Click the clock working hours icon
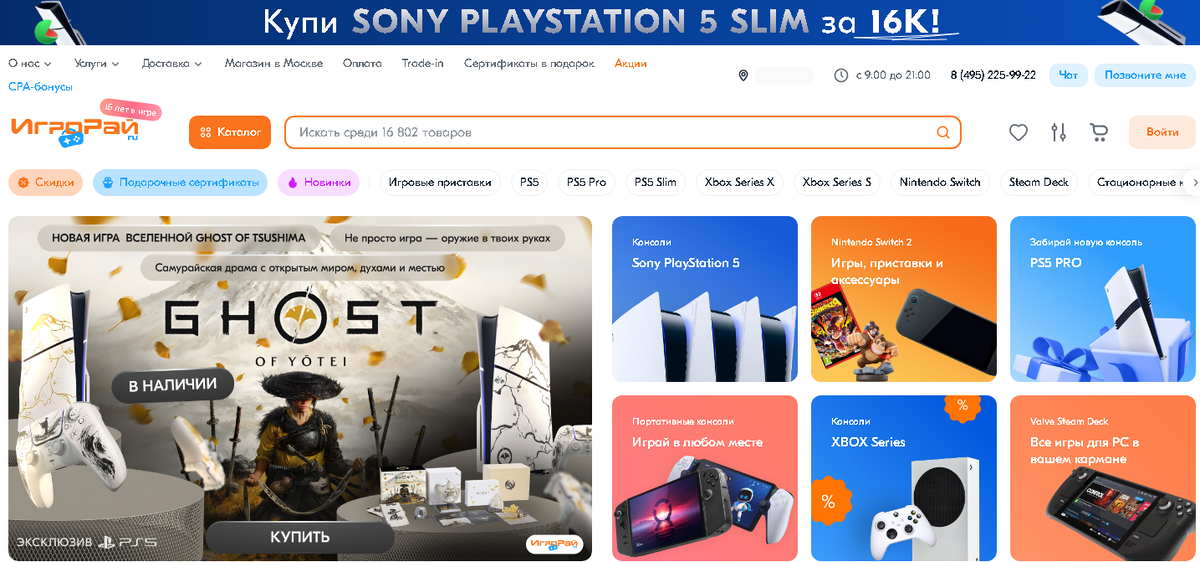Image resolution: width=1200 pixels, height=562 pixels. [x=840, y=75]
